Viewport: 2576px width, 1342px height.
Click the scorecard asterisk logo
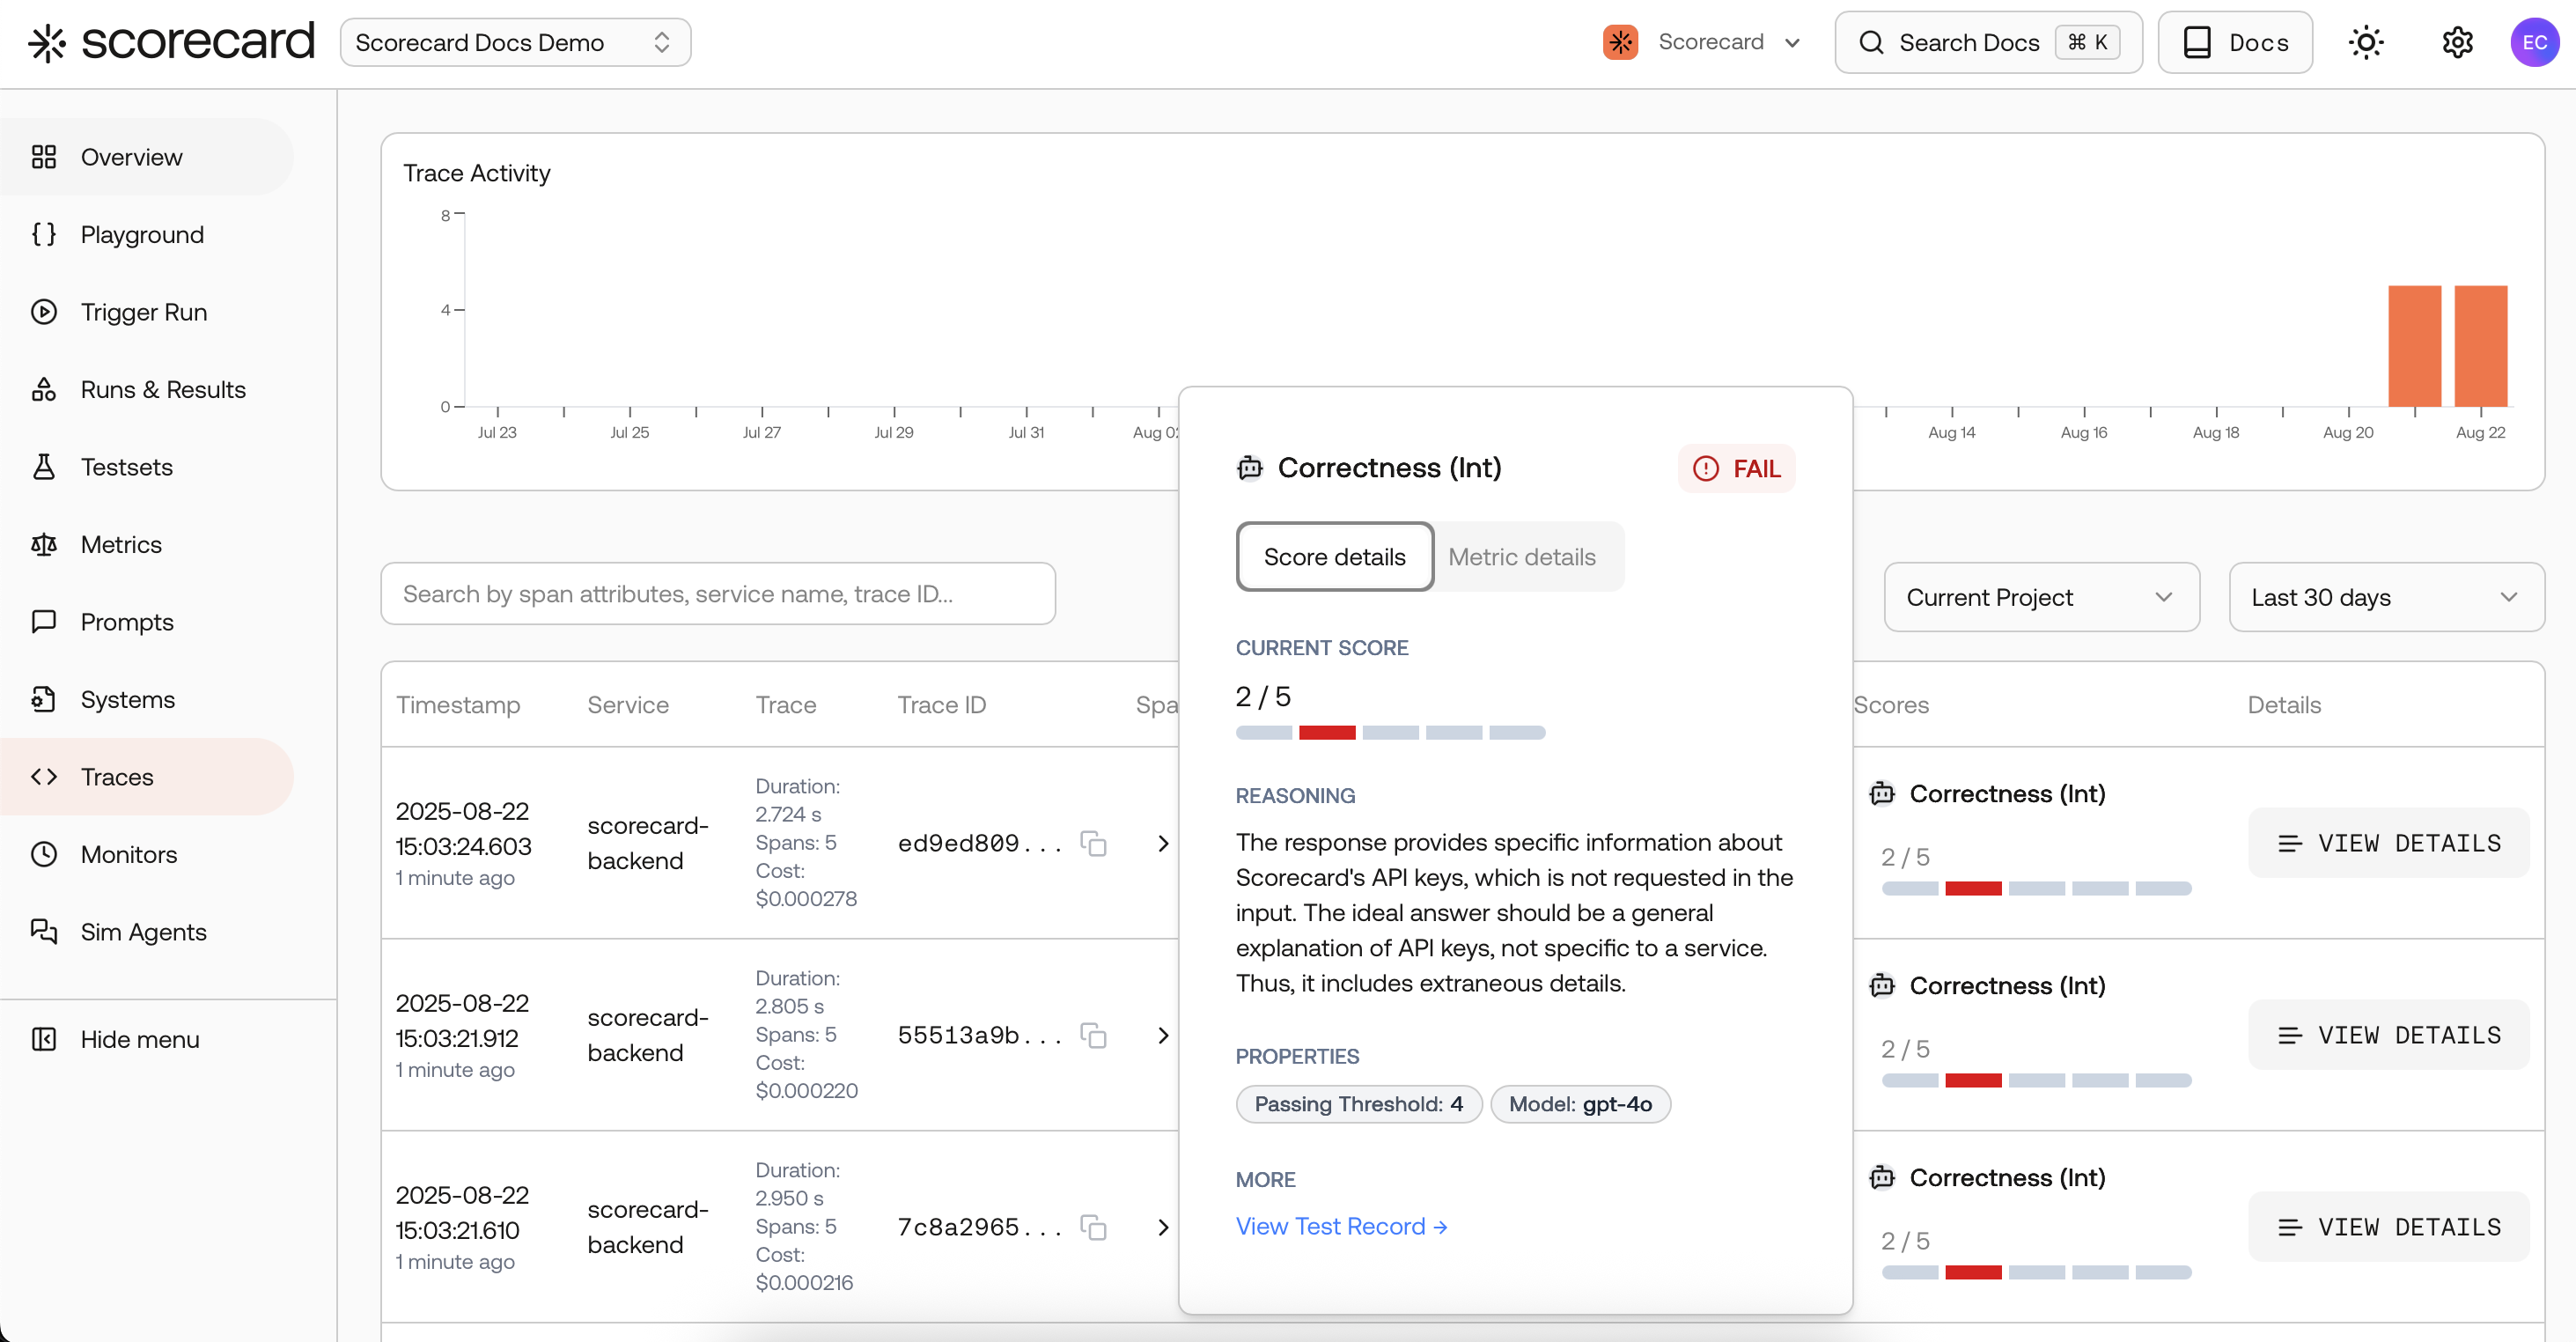(47, 43)
